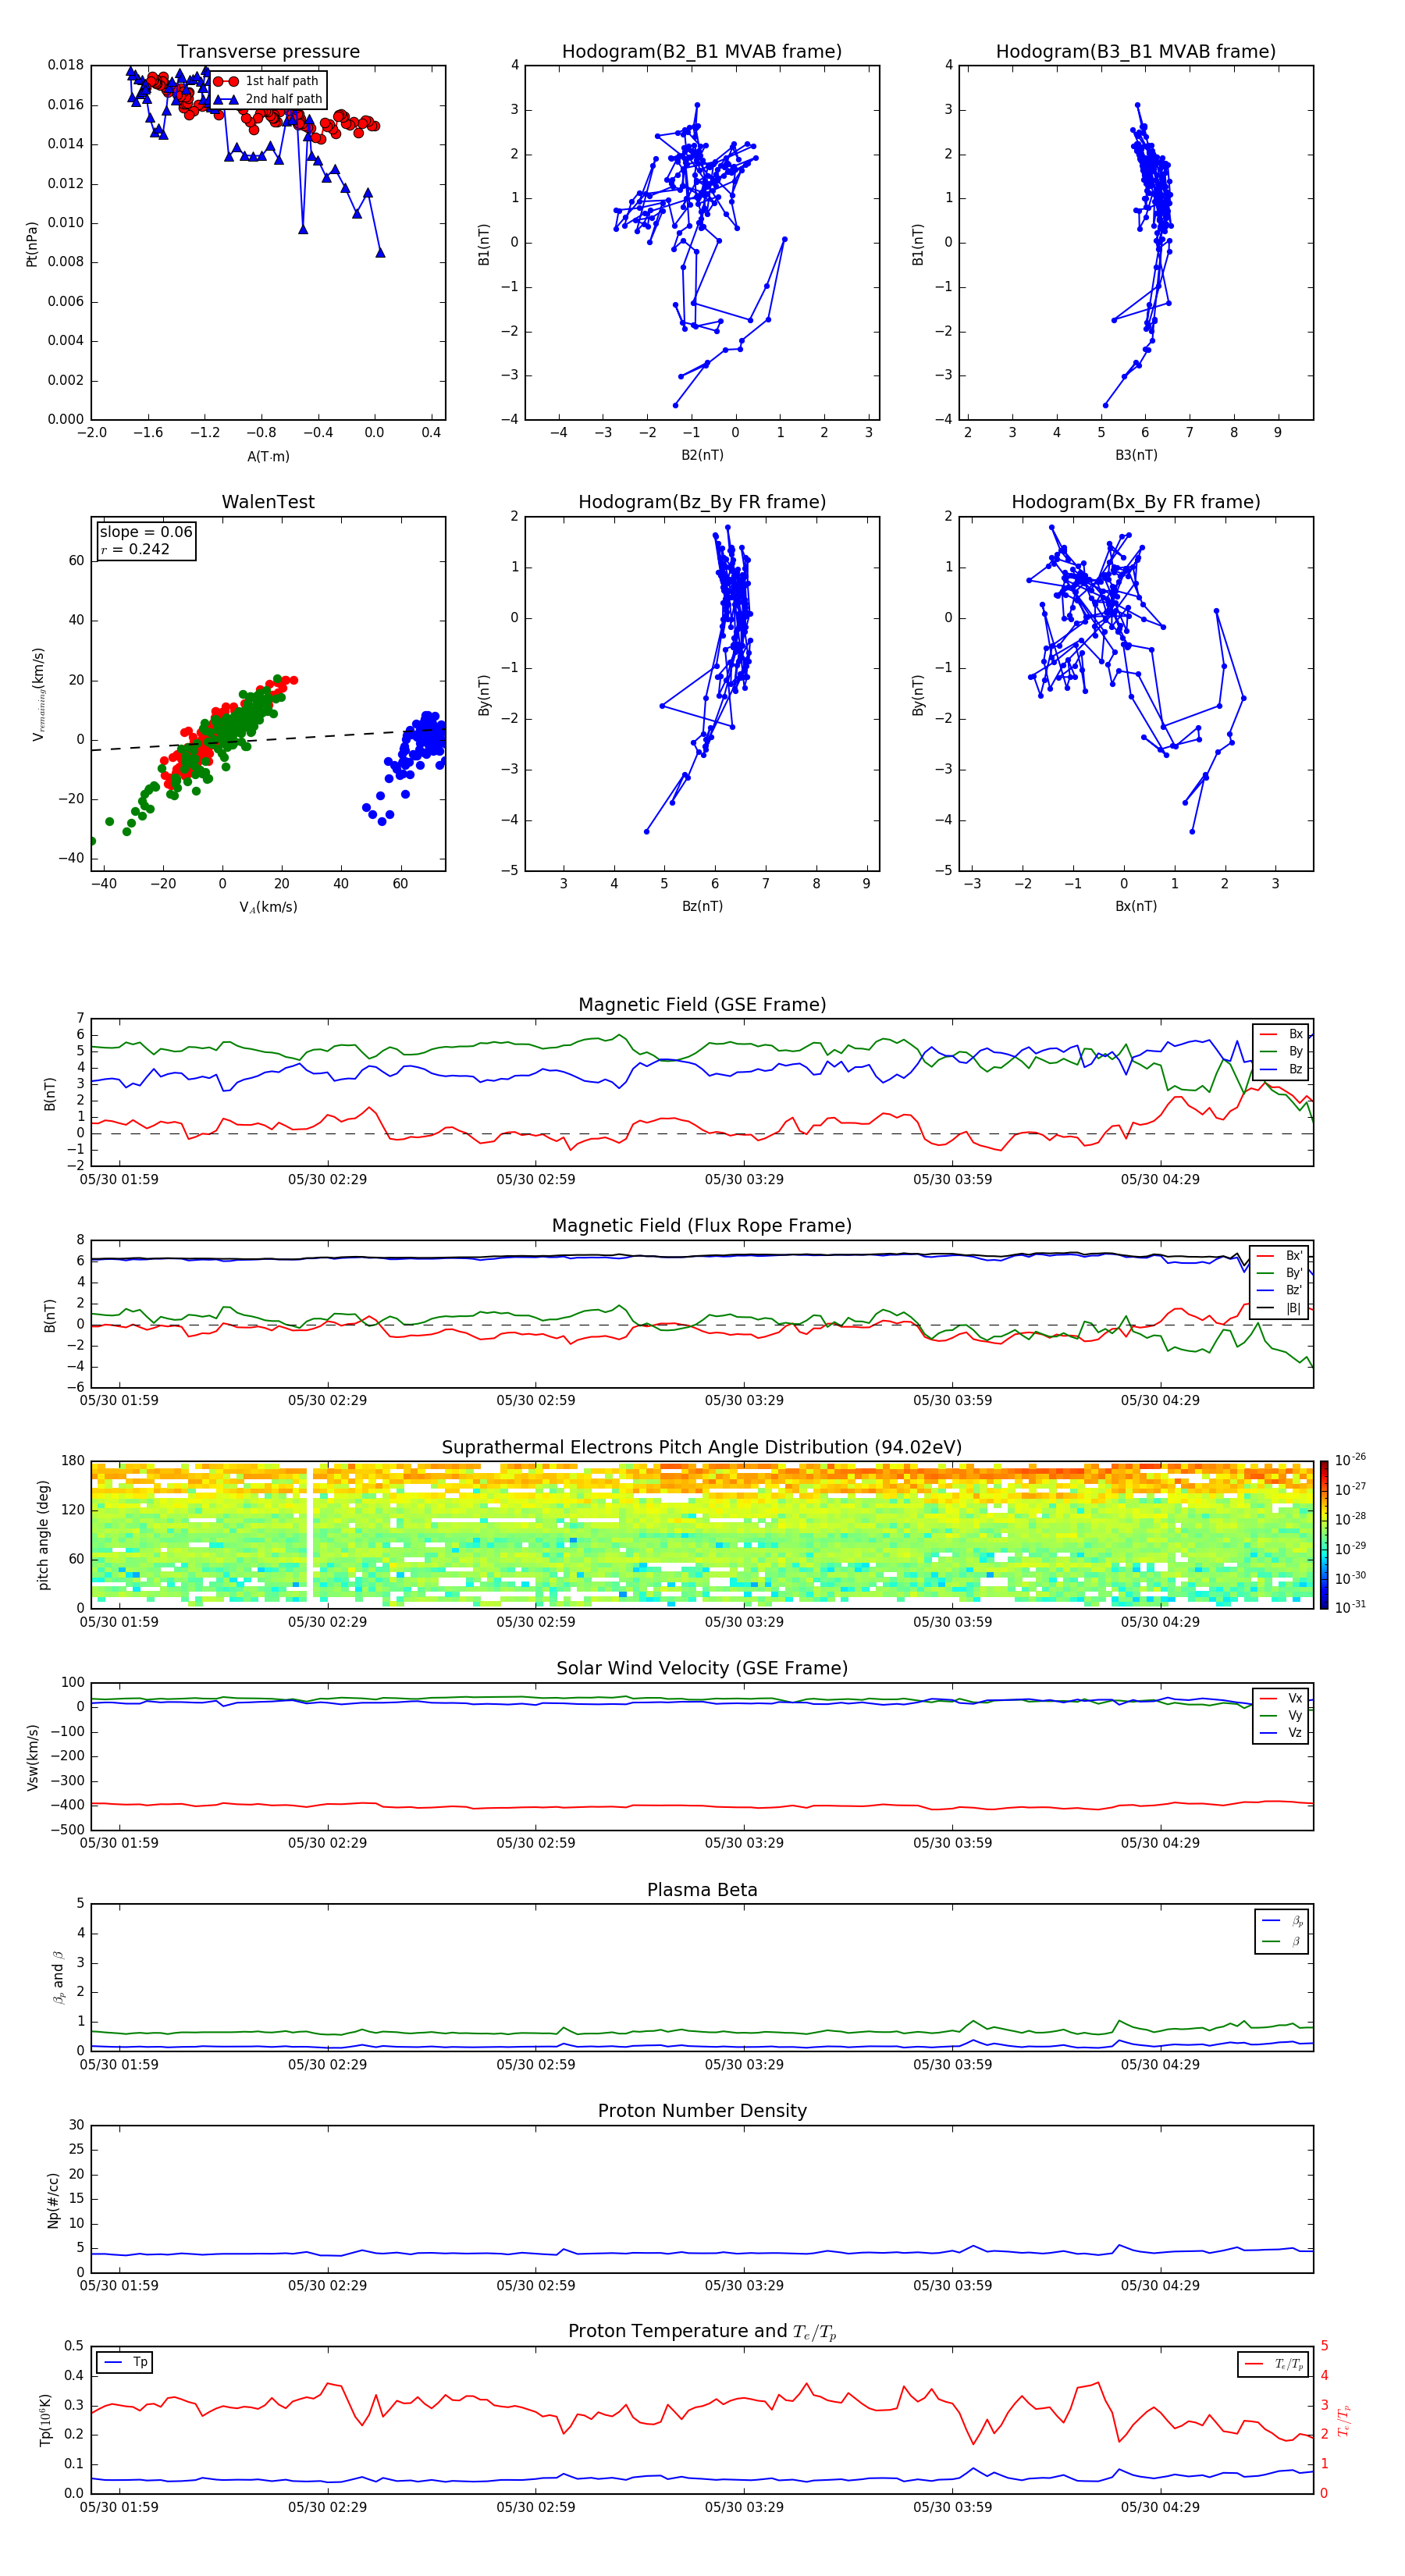Select the Bx legend entry in GSE plot

1281,1034
